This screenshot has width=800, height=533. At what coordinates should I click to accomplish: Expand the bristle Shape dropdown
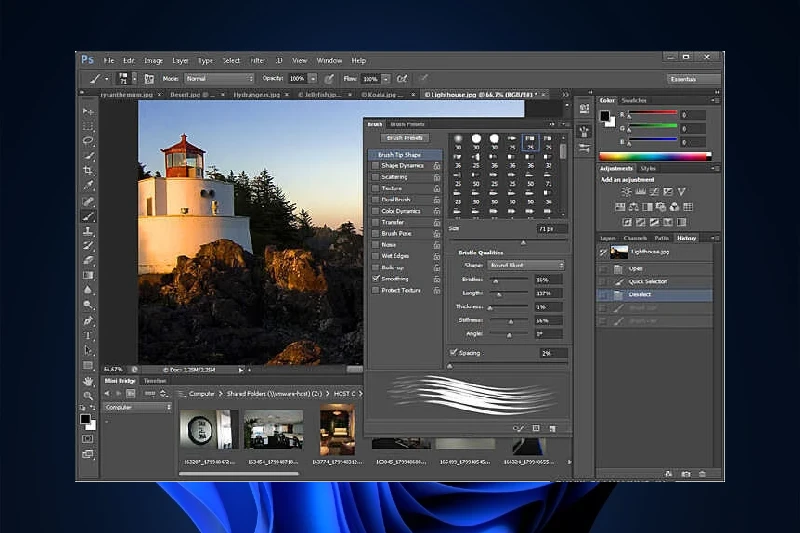(x=525, y=265)
